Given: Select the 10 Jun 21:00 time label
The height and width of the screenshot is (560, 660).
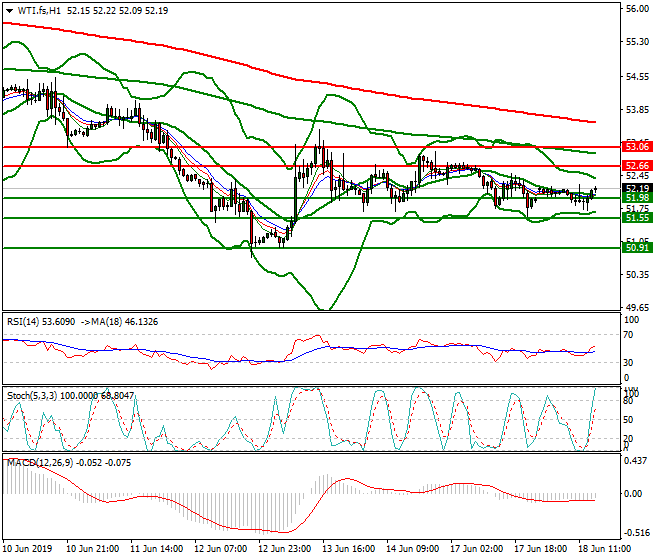Looking at the screenshot, I should pos(93,549).
